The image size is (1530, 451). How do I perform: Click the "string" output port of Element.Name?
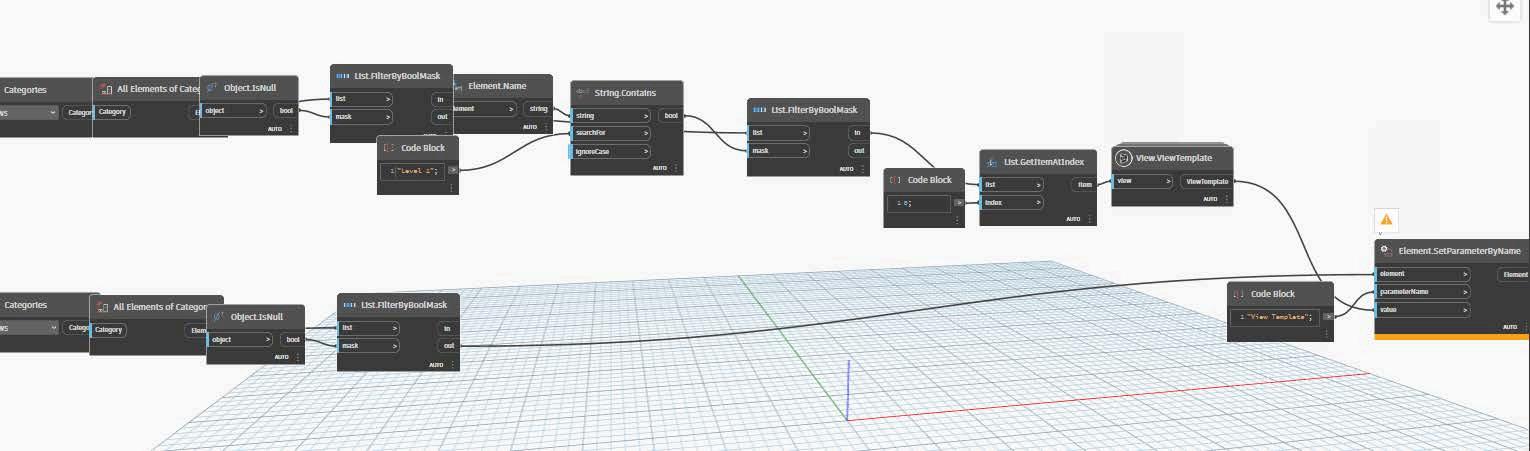(x=537, y=108)
